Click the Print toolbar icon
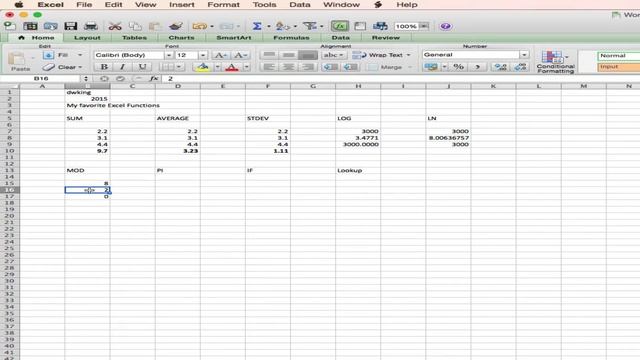 click(91, 26)
